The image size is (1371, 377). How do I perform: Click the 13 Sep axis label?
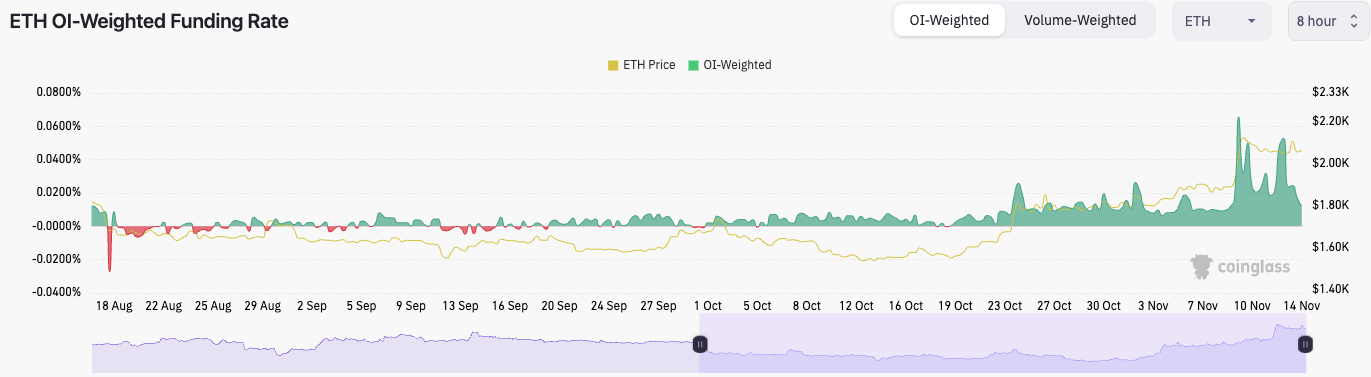(x=461, y=306)
